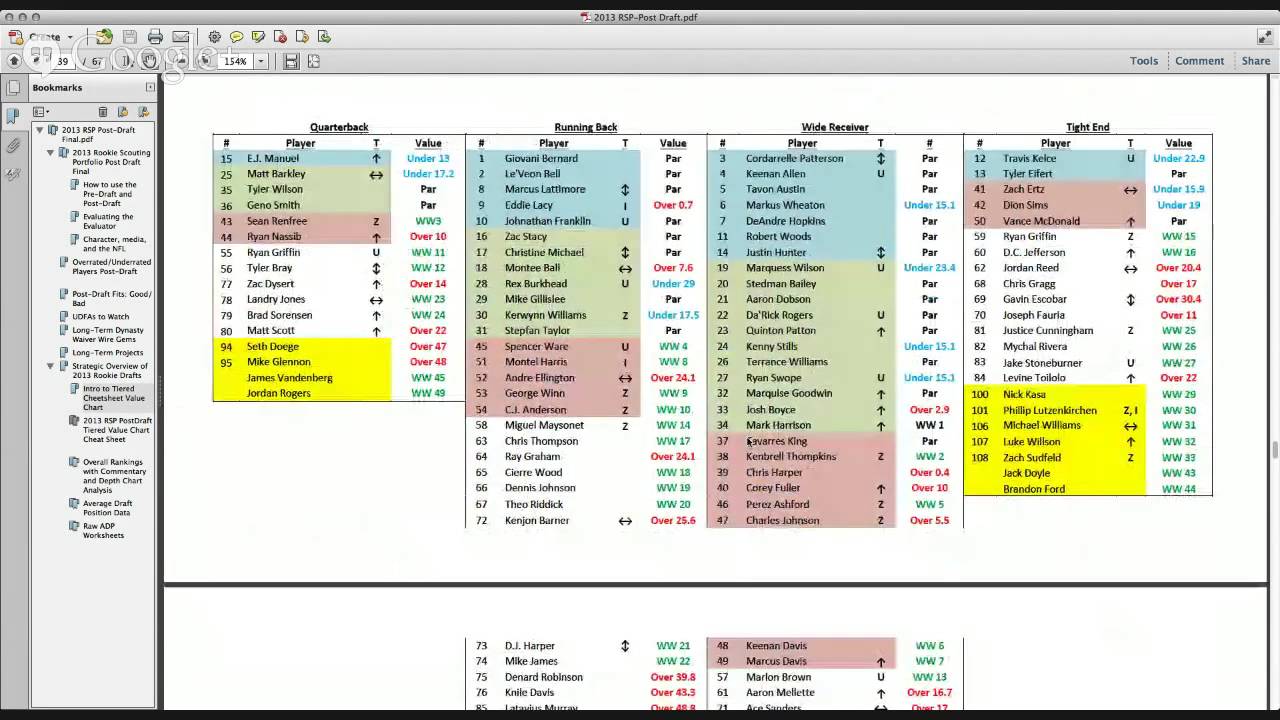Click the Running Back column heading
The image size is (1280, 720).
(x=585, y=127)
